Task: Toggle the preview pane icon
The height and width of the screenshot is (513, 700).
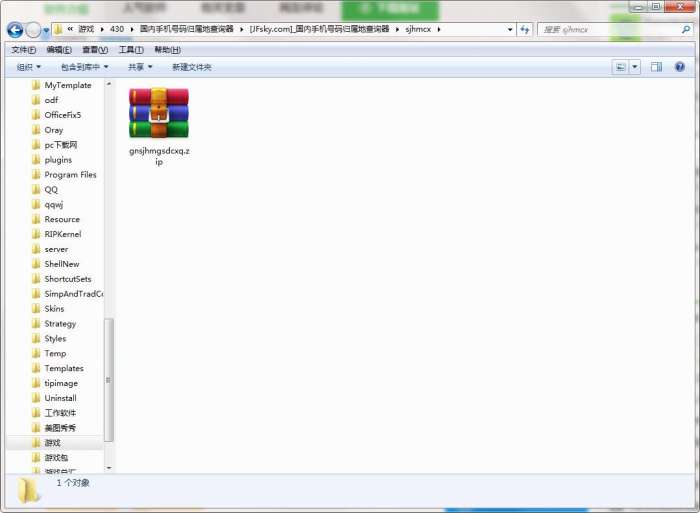Action: tap(656, 67)
